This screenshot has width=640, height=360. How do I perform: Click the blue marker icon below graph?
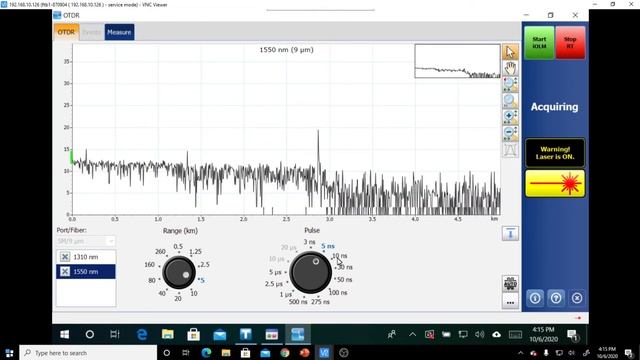click(x=510, y=233)
